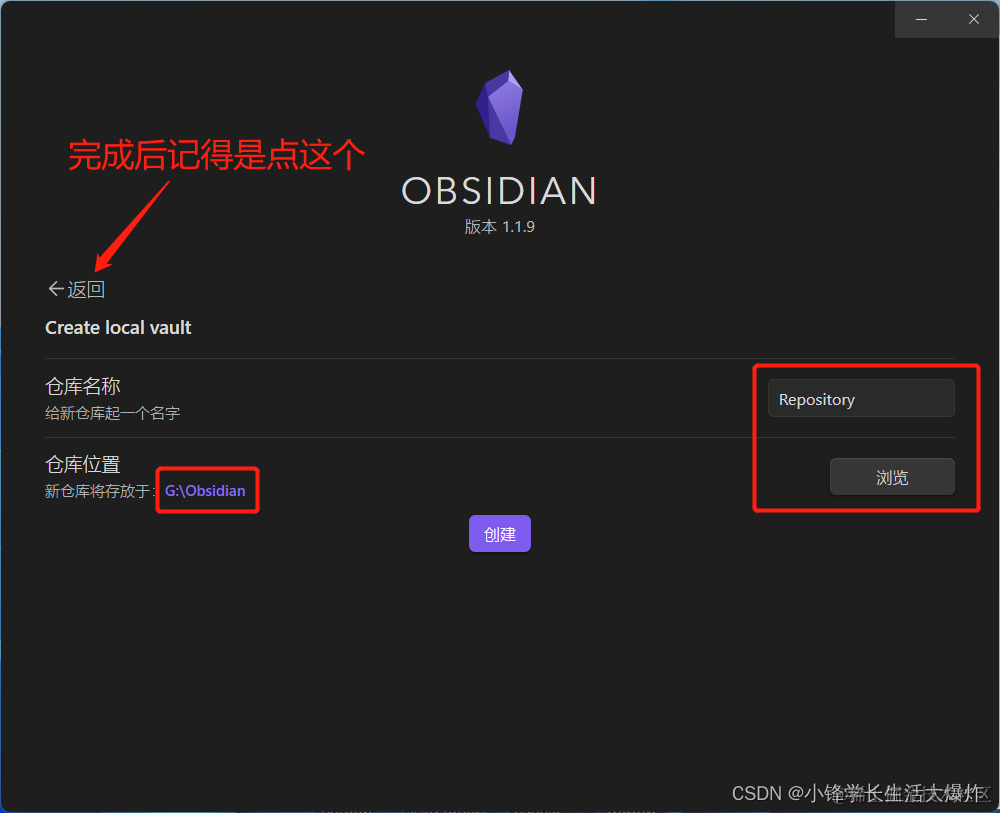Click the OBSIDIAN title text
Viewport: 1000px width, 813px height.
499,191
